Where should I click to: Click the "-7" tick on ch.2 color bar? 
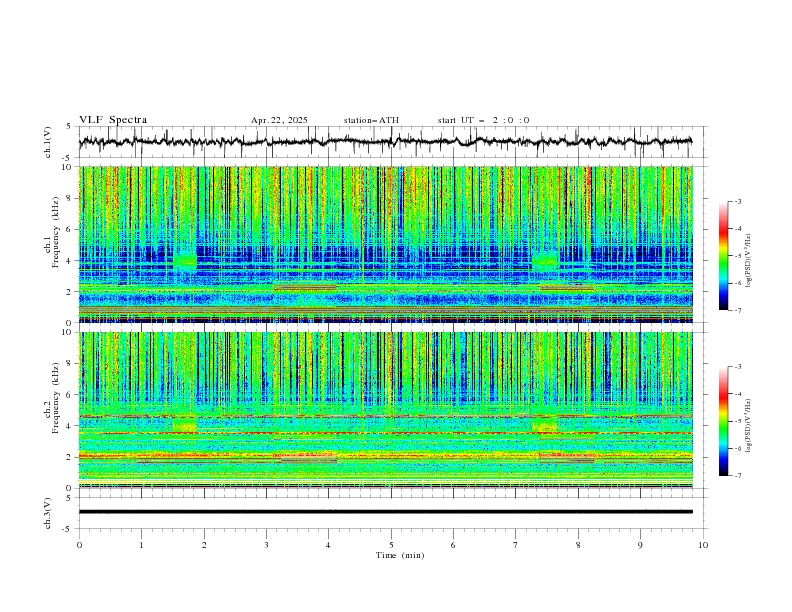[x=737, y=475]
